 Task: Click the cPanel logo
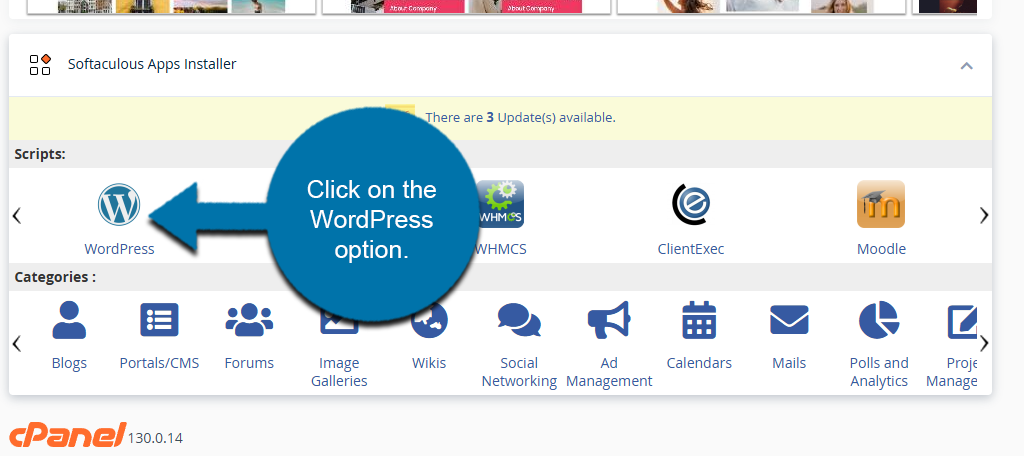pos(67,435)
